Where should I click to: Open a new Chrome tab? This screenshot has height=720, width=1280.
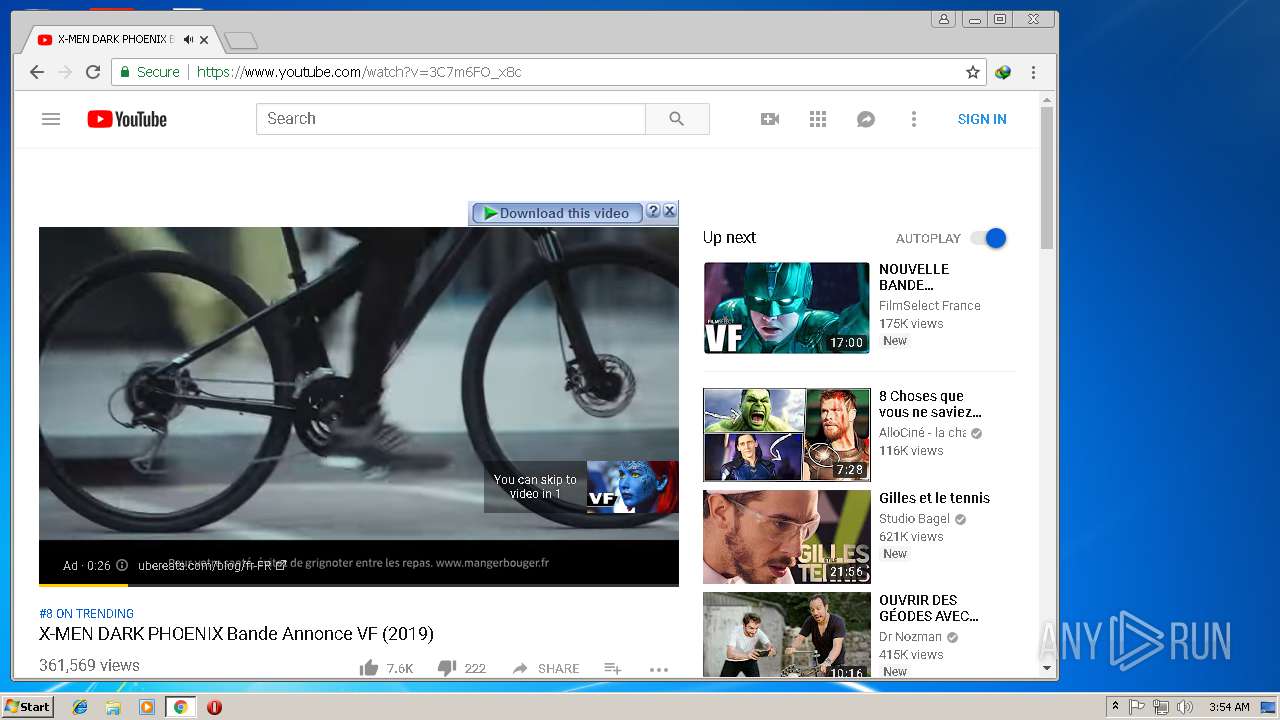[241, 41]
